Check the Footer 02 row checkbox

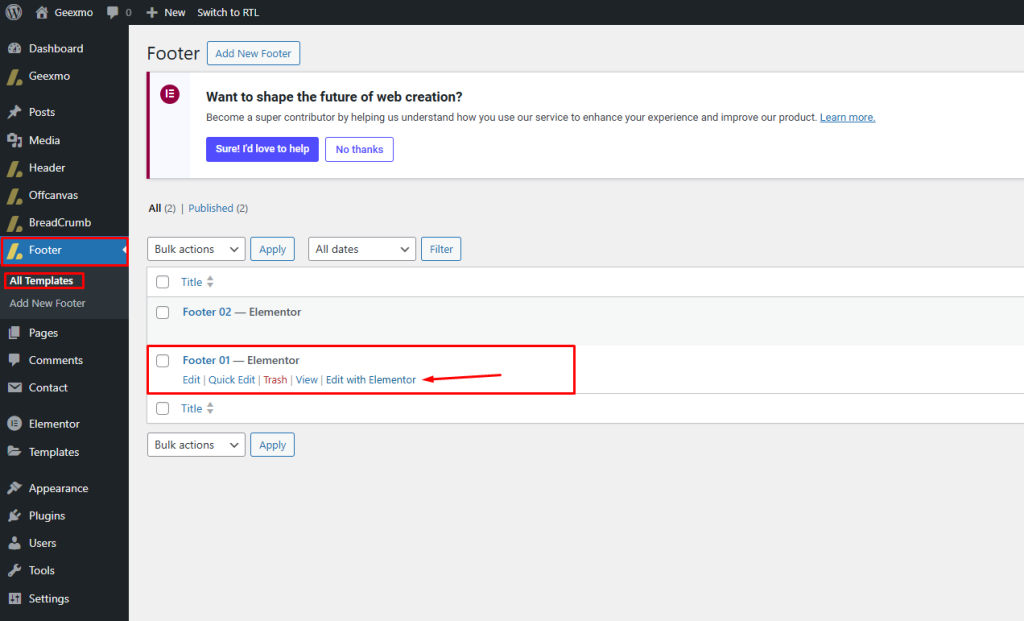163,313
